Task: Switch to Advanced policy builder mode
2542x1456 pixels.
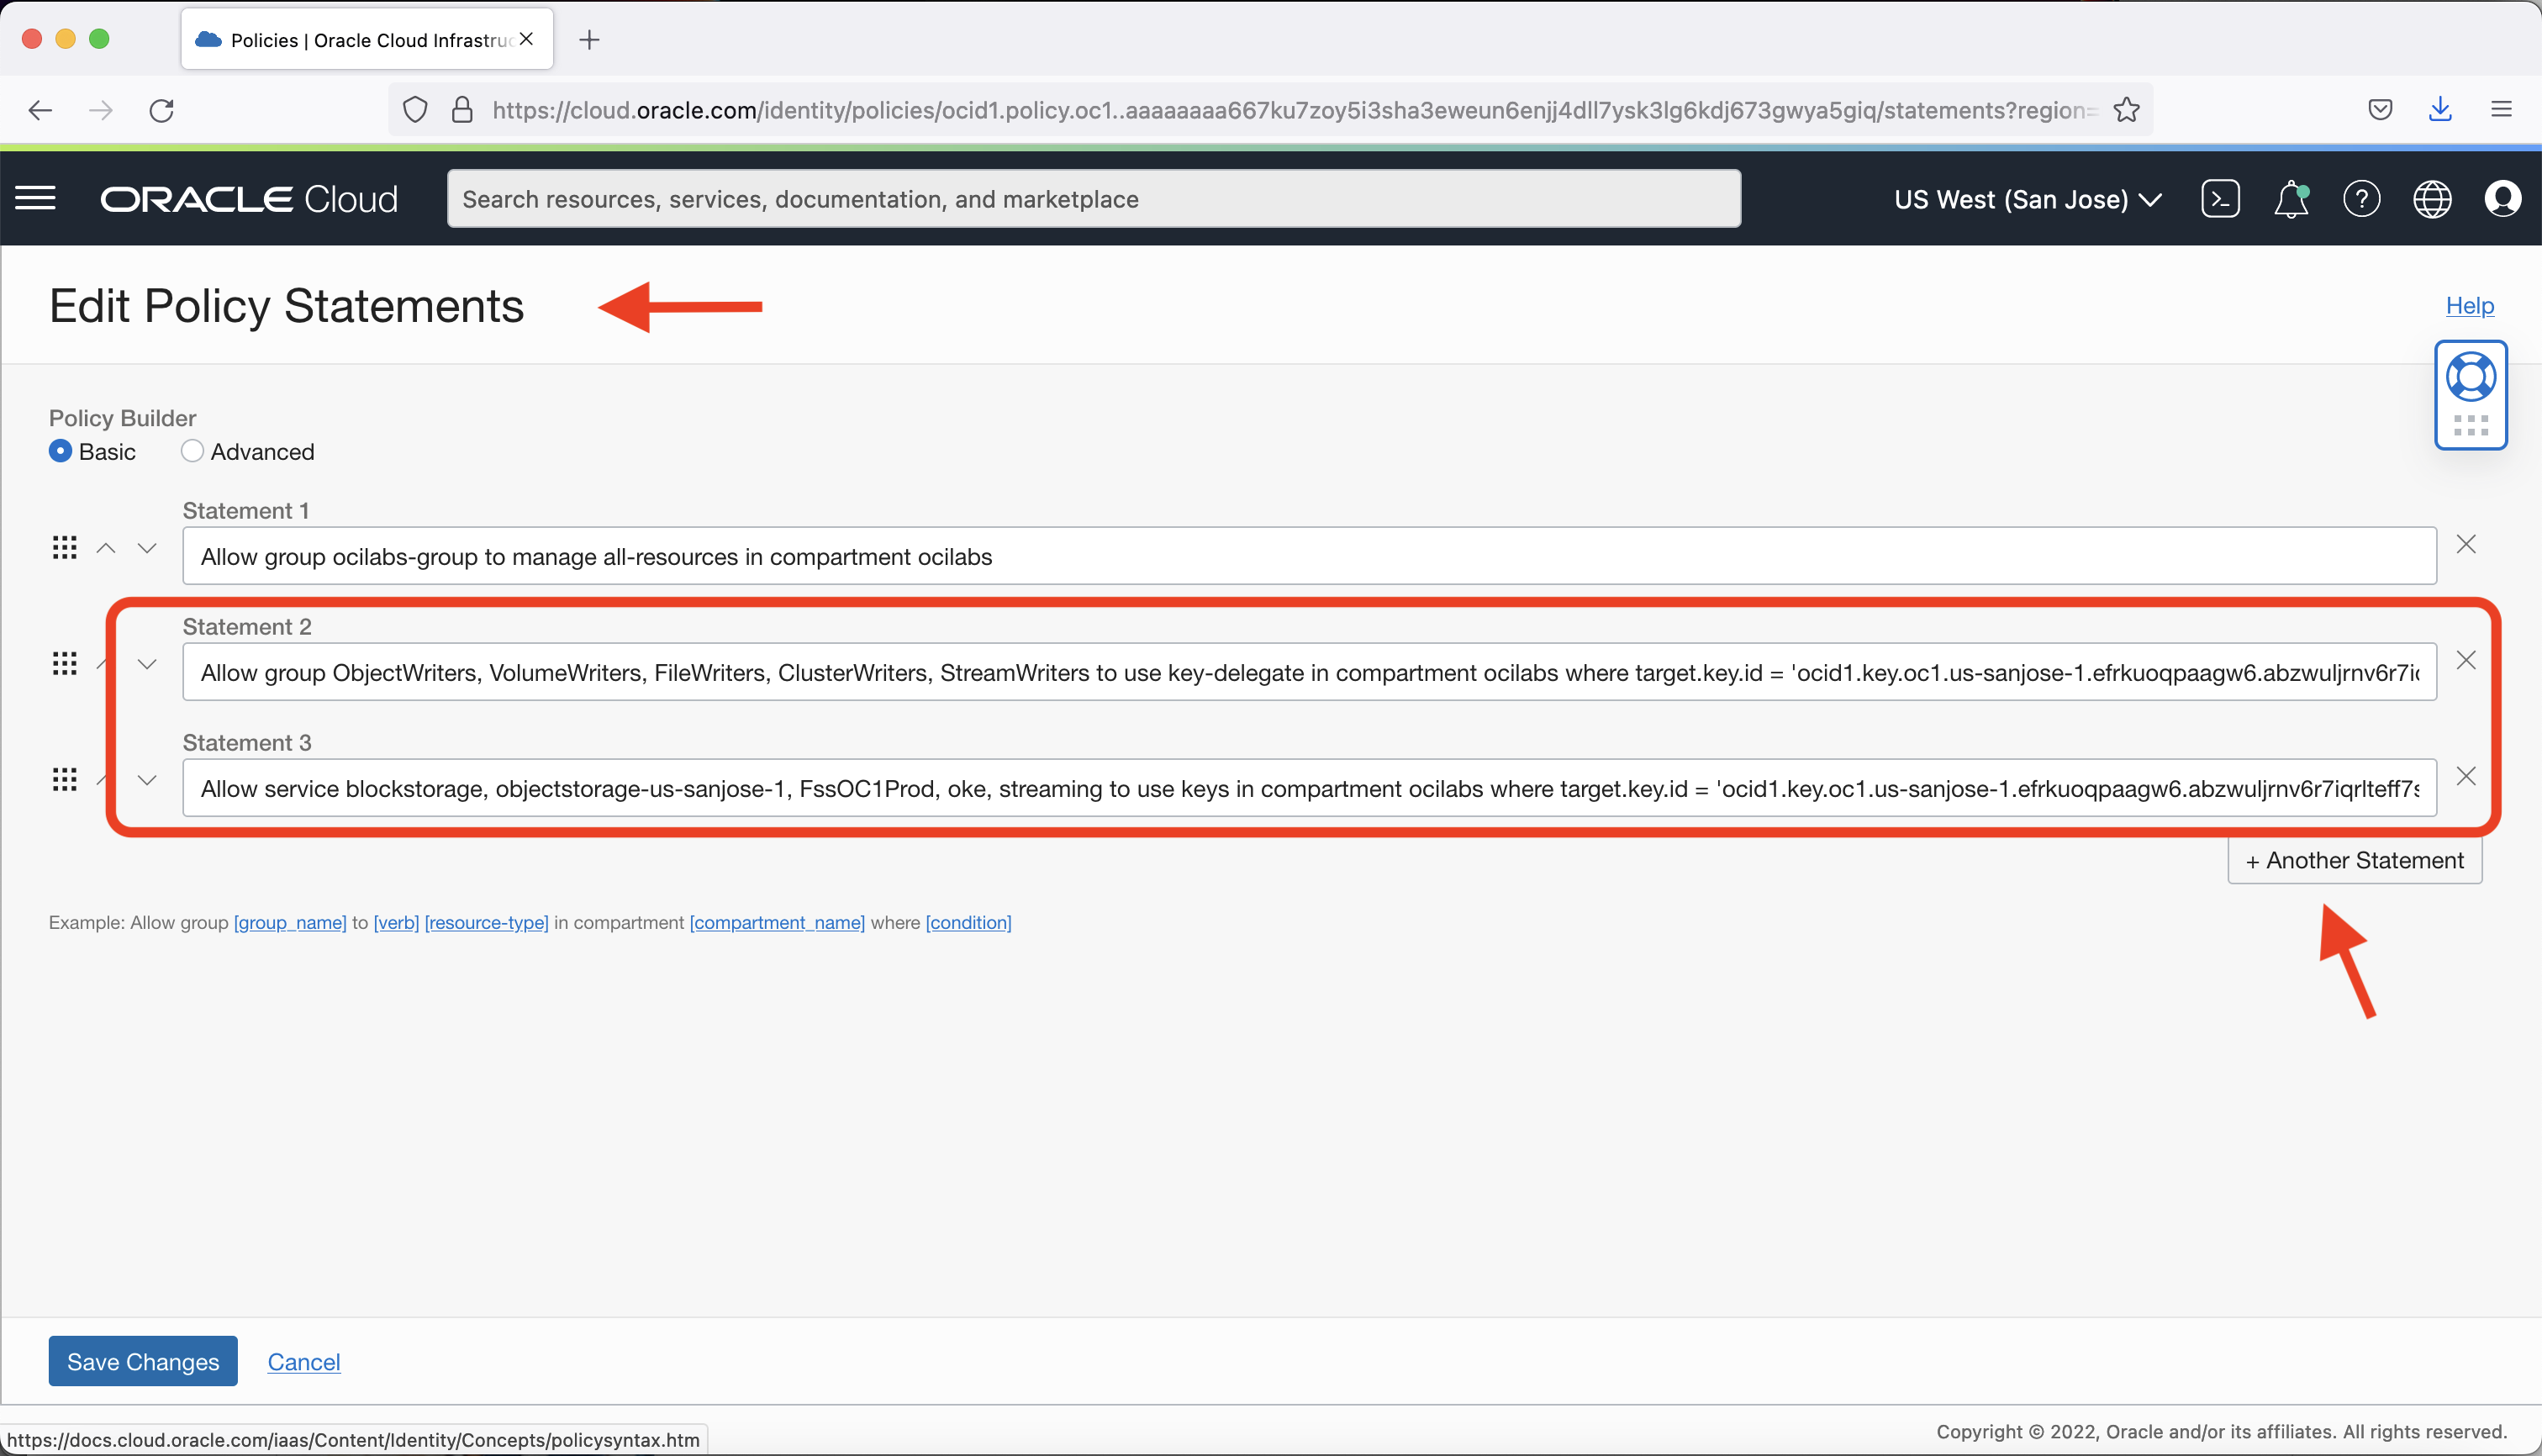Action: (192, 451)
